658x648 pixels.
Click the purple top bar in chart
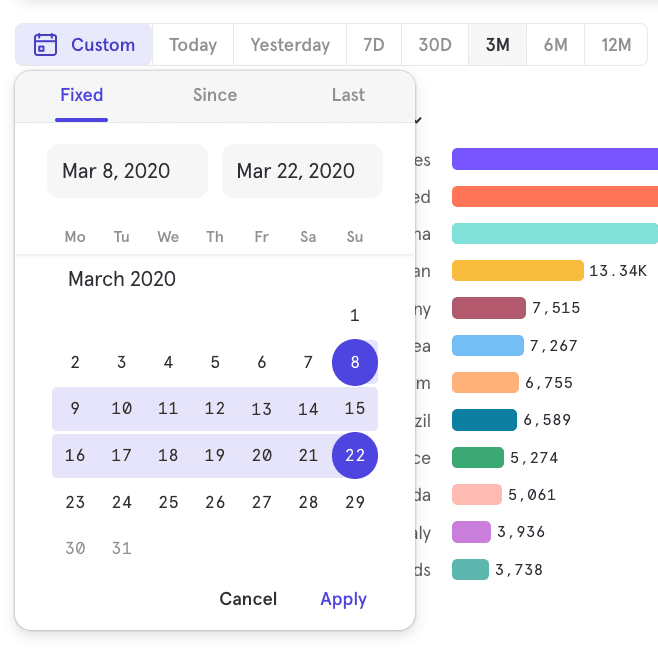[x=555, y=159]
